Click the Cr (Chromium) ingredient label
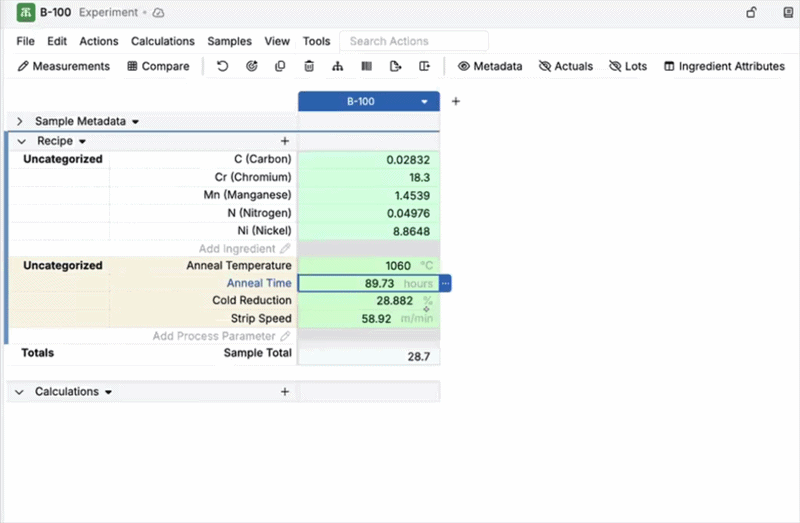This screenshot has width=800, height=523. coord(253,177)
